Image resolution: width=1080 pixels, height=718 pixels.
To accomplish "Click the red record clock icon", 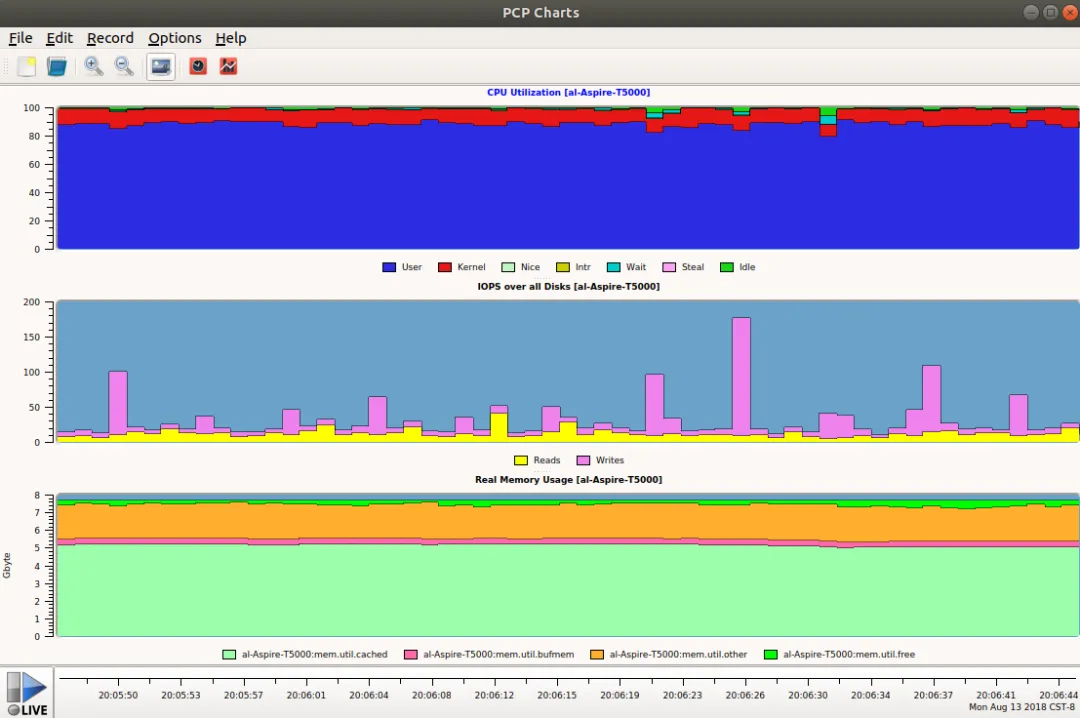I will coord(198,66).
